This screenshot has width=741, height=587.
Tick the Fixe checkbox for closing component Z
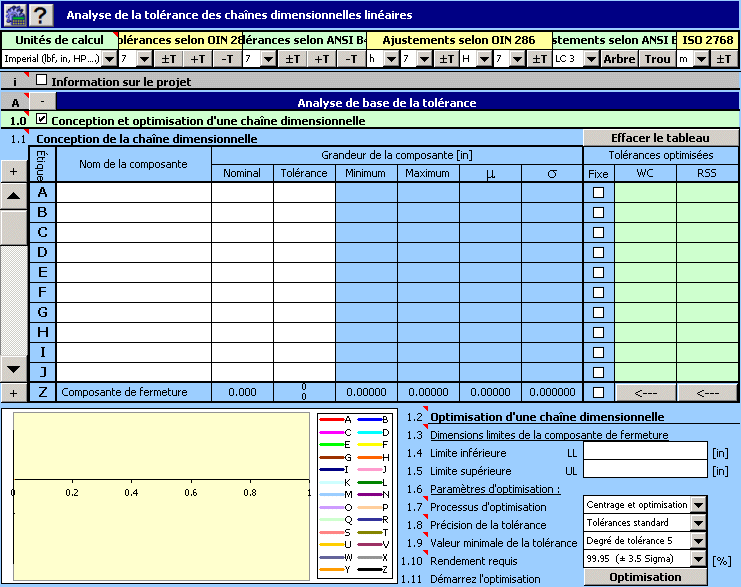pos(598,392)
